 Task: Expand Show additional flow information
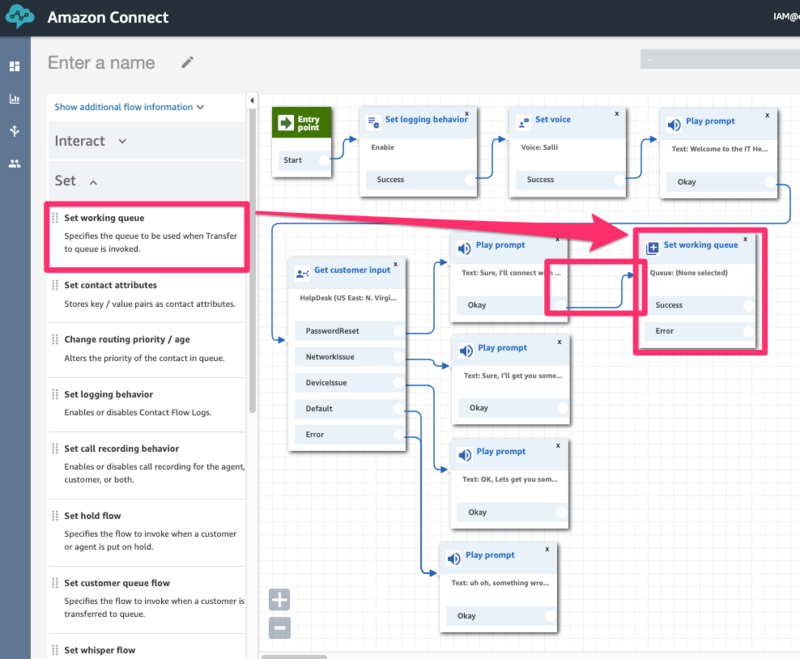[x=129, y=107]
